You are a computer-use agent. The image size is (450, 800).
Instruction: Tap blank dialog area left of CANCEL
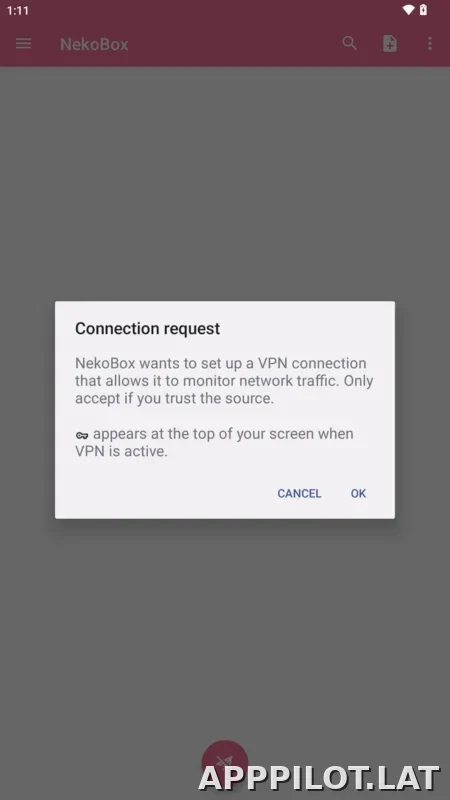pyautogui.click(x=168, y=493)
